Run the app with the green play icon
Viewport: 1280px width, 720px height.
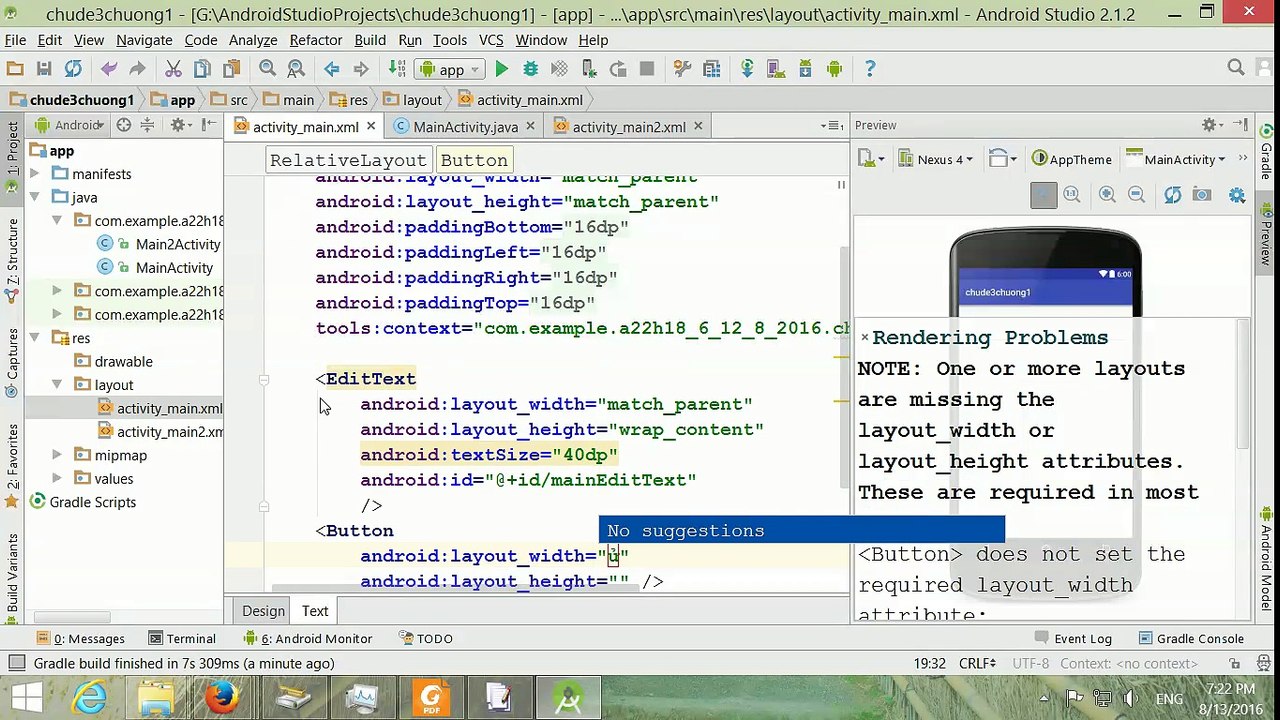502,69
